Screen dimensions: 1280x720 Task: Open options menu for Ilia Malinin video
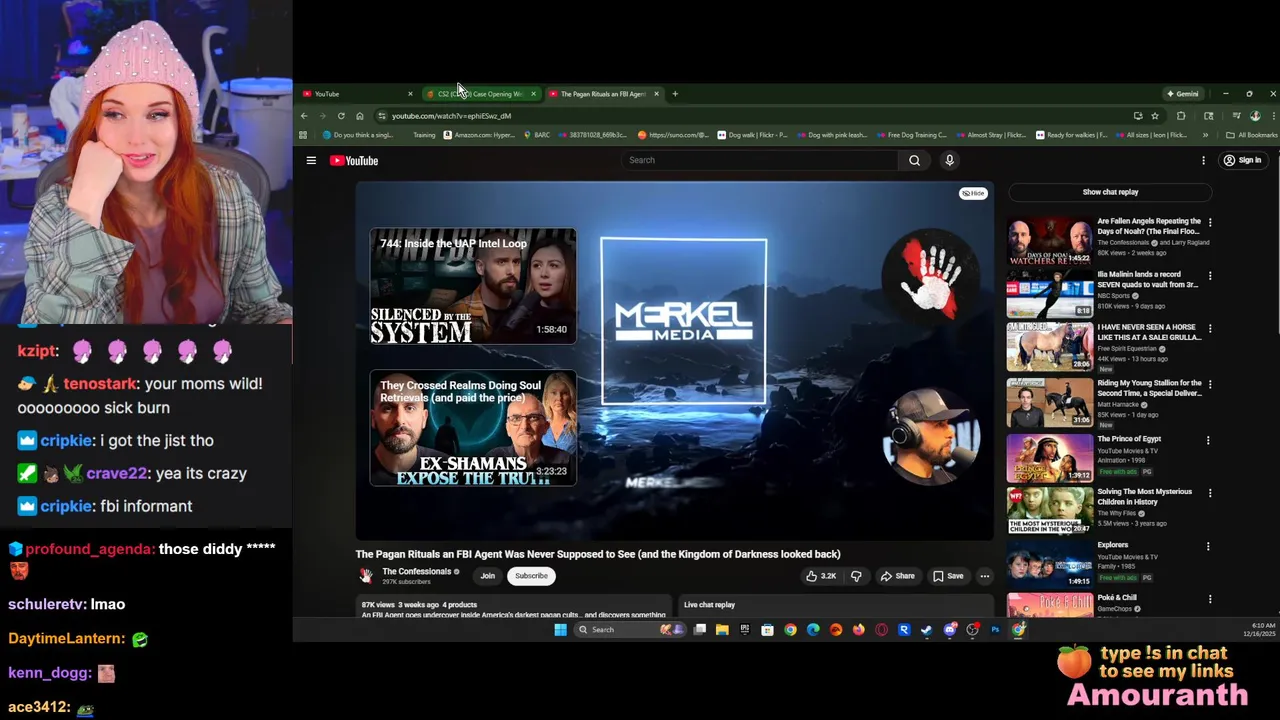1210,276
